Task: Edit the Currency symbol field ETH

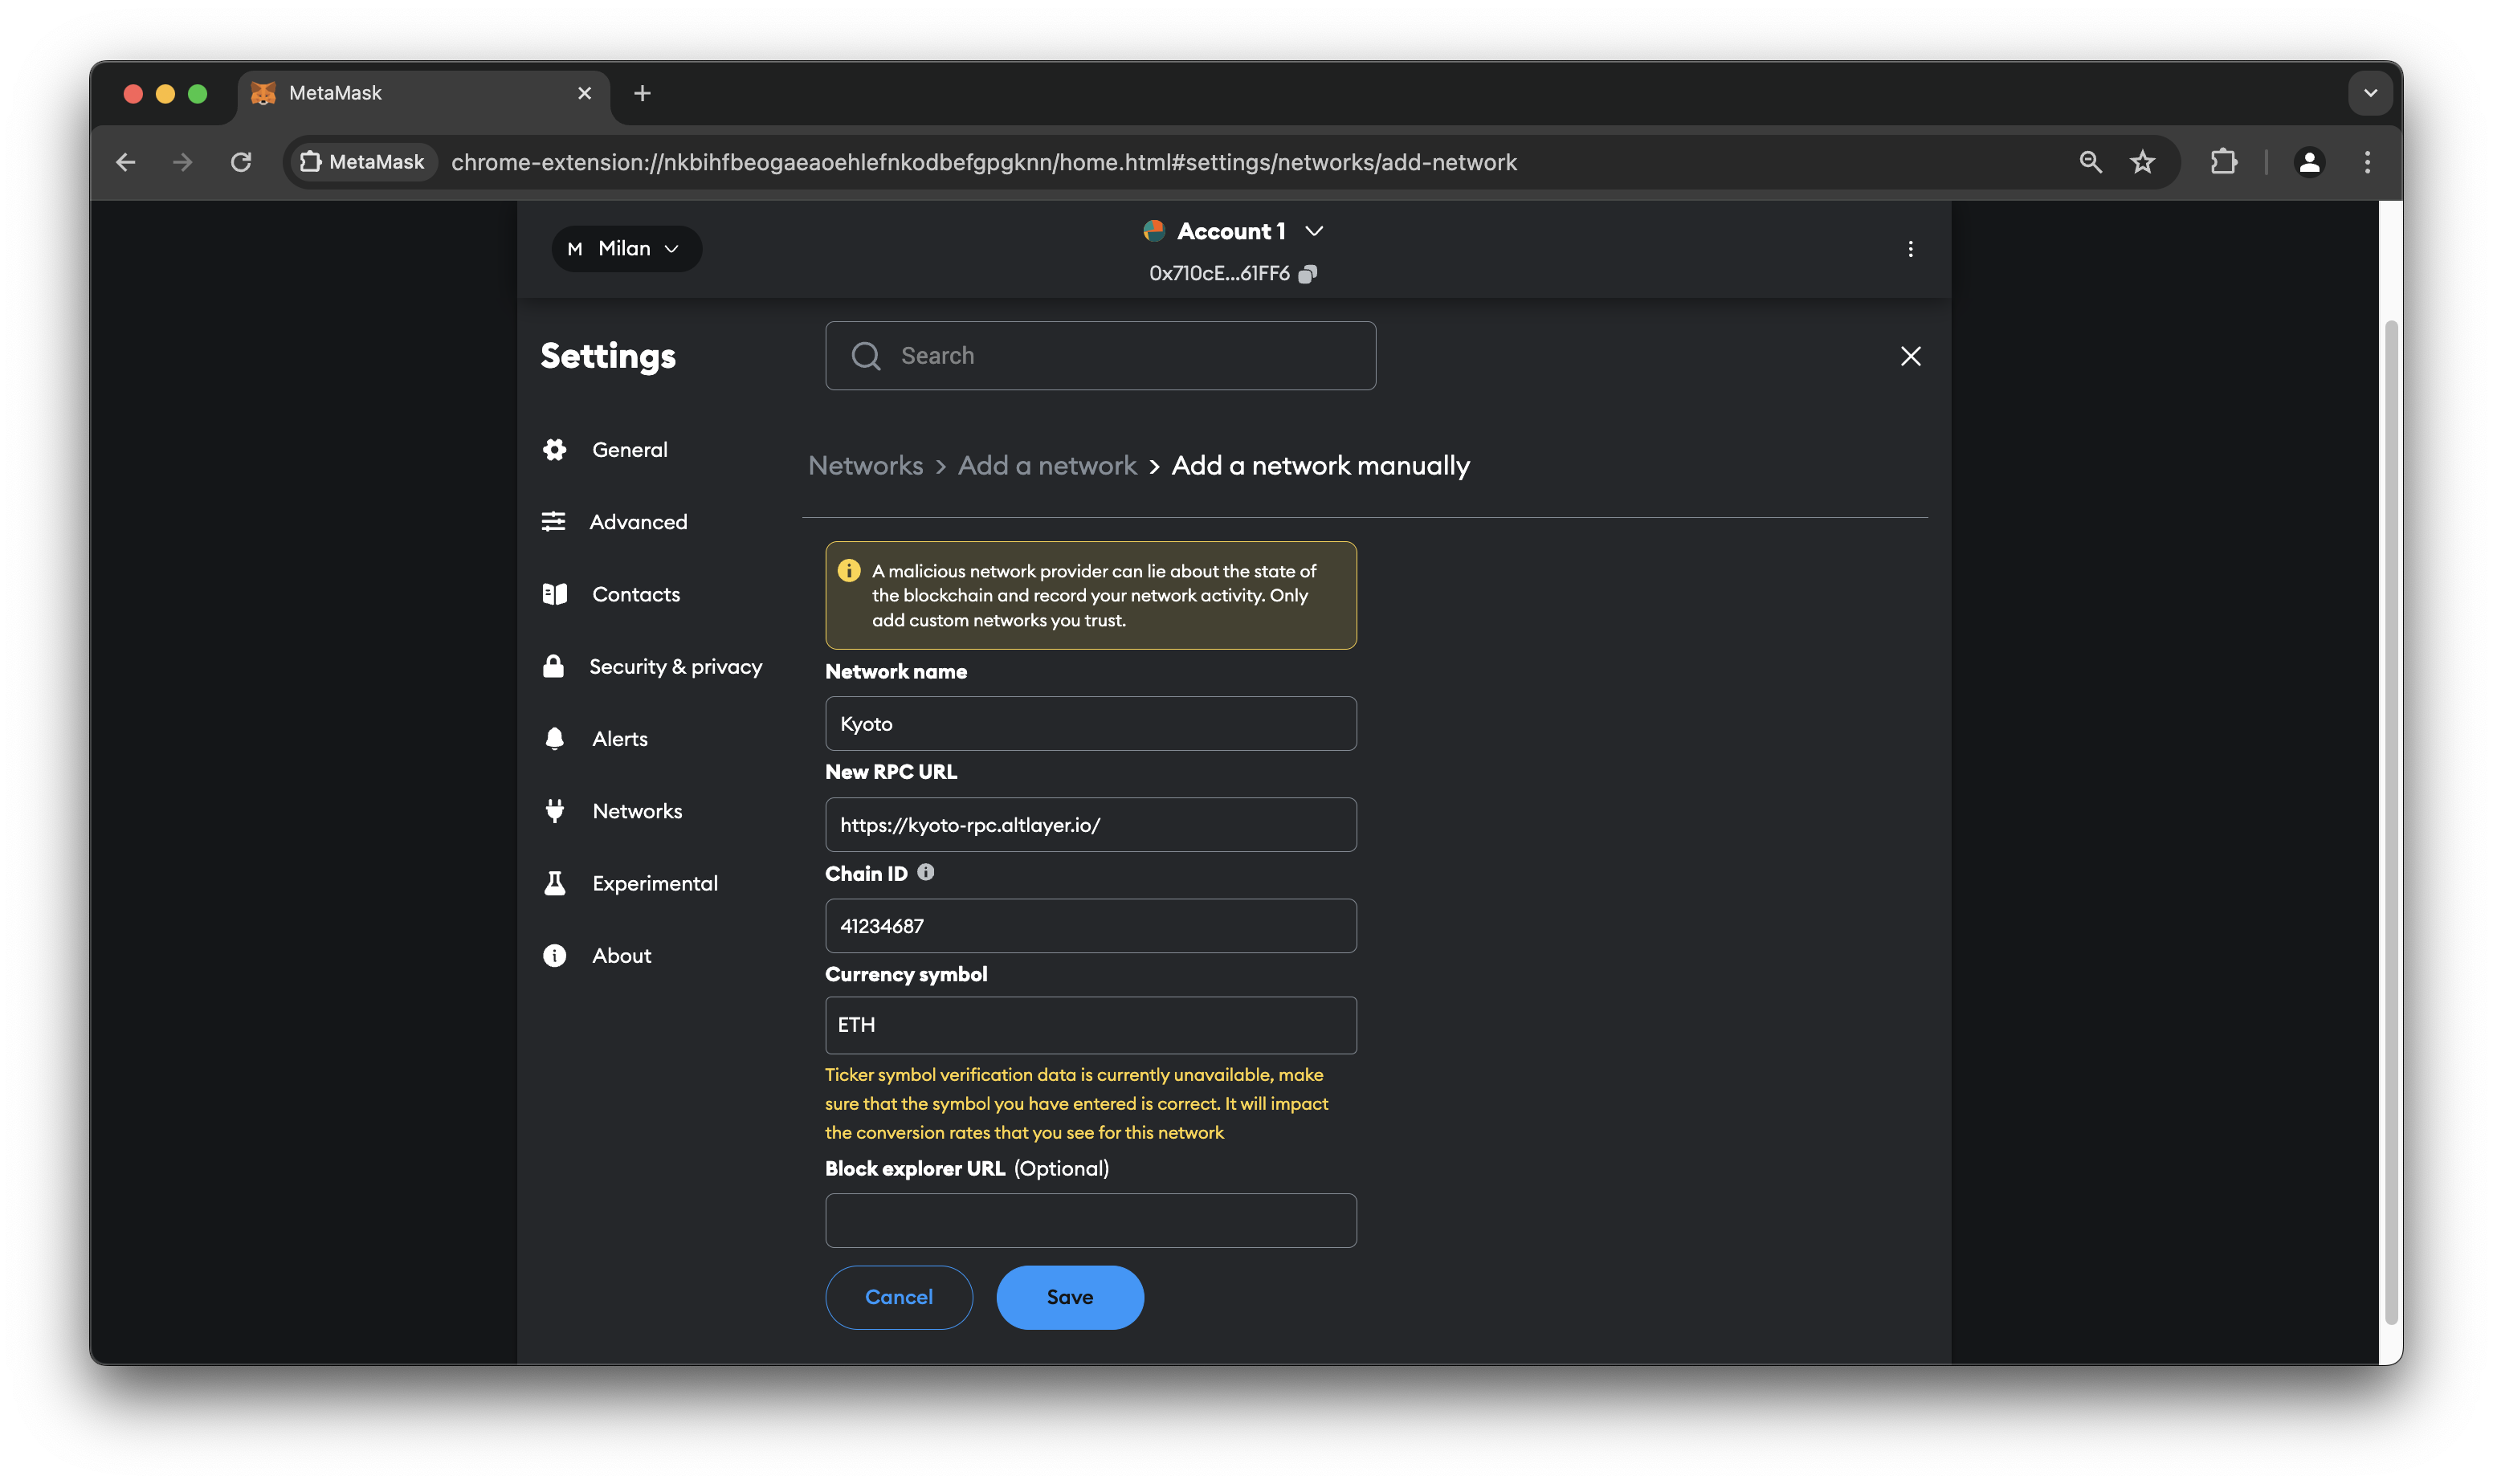Action: (1090, 1025)
